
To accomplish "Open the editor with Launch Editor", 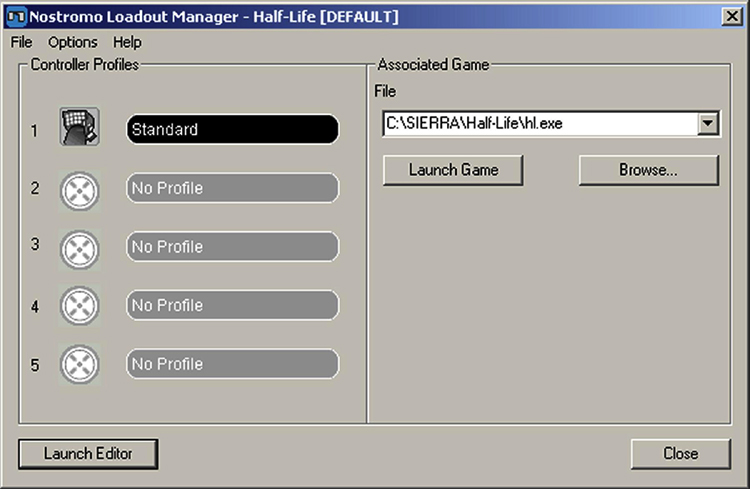I will (88, 453).
